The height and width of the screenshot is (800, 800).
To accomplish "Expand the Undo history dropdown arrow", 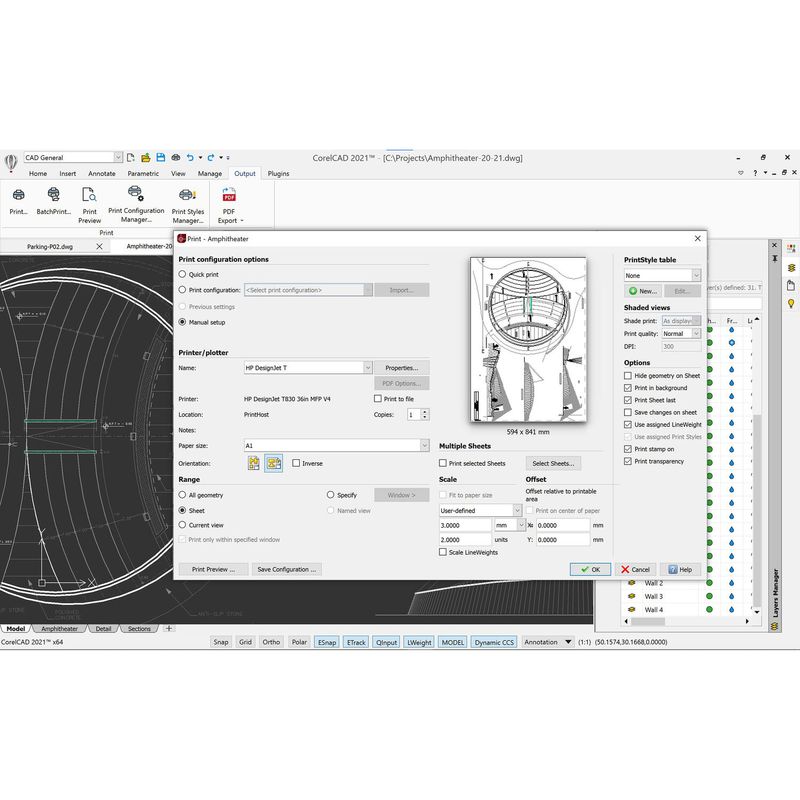I will pyautogui.click(x=201, y=158).
